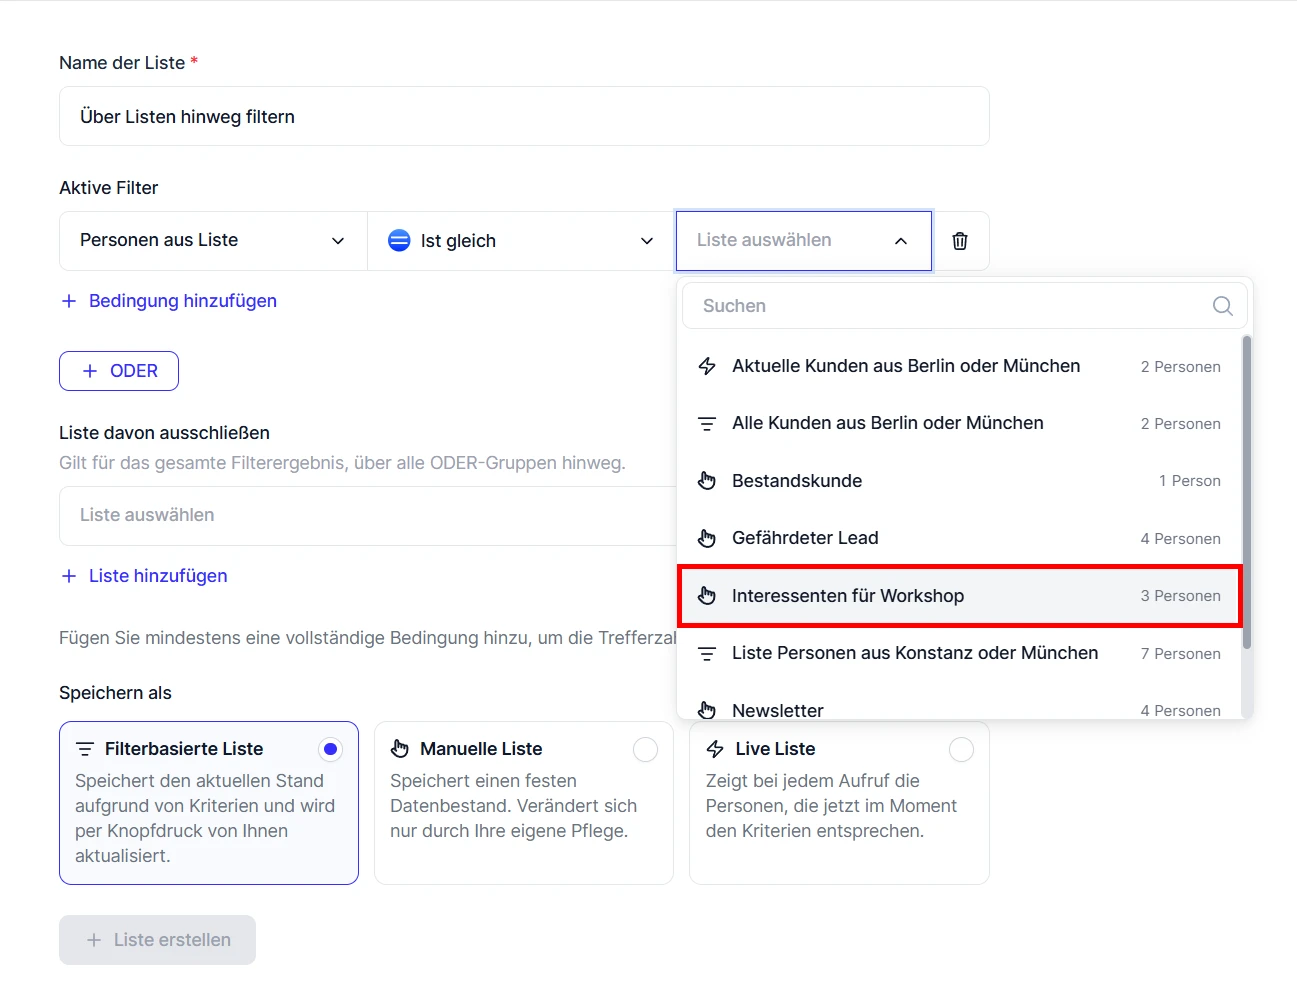Click the hand icon beside Bestandskunde

[x=707, y=481]
